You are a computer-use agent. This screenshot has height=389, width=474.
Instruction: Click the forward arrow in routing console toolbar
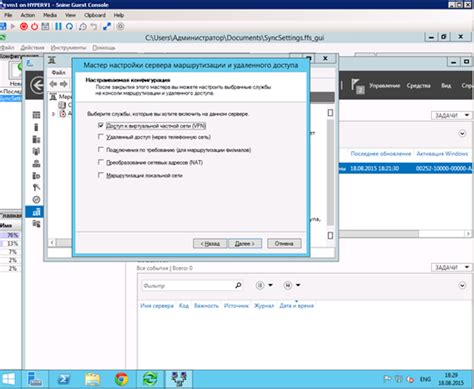(64, 84)
